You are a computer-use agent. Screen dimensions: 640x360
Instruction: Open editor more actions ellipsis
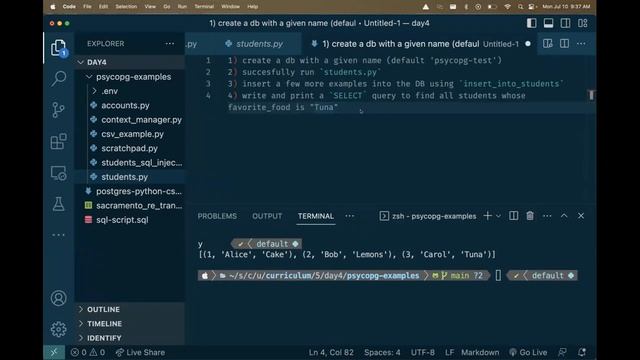(x=581, y=44)
